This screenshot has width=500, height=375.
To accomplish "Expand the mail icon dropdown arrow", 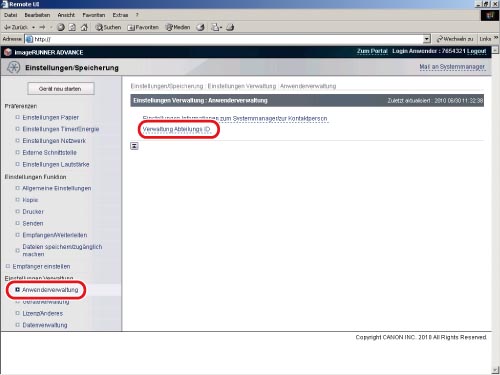I will click(x=221, y=27).
